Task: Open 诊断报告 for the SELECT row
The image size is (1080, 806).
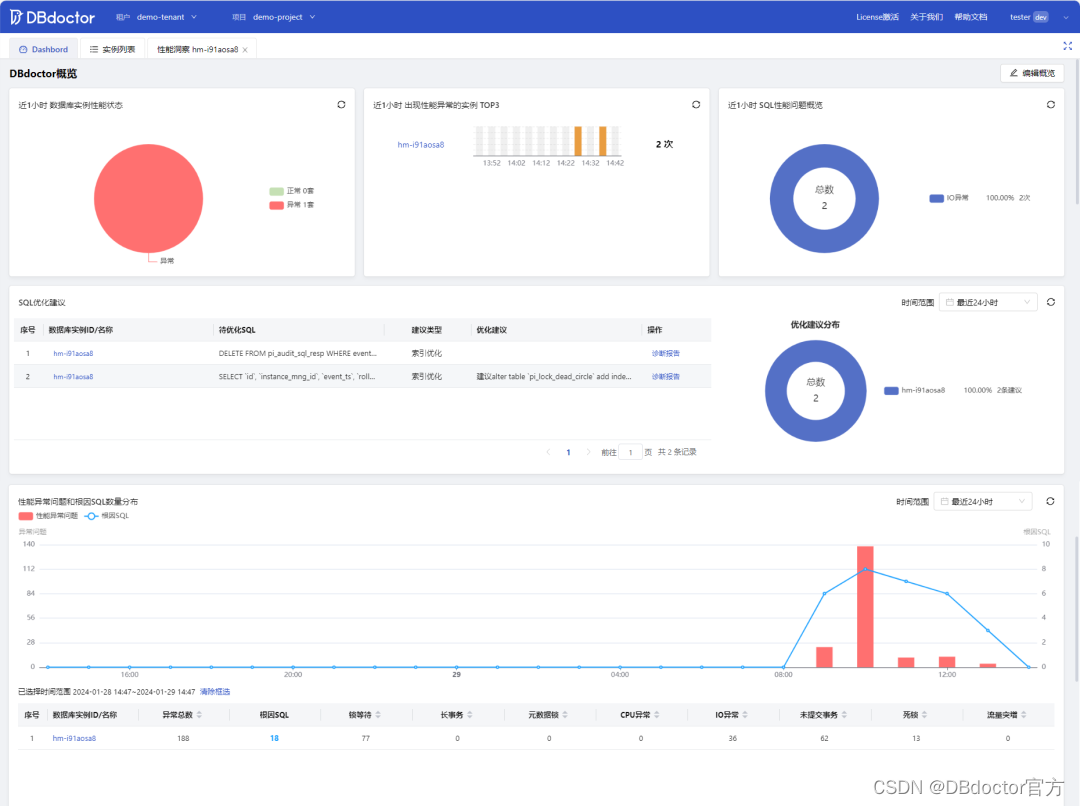Action: point(665,377)
